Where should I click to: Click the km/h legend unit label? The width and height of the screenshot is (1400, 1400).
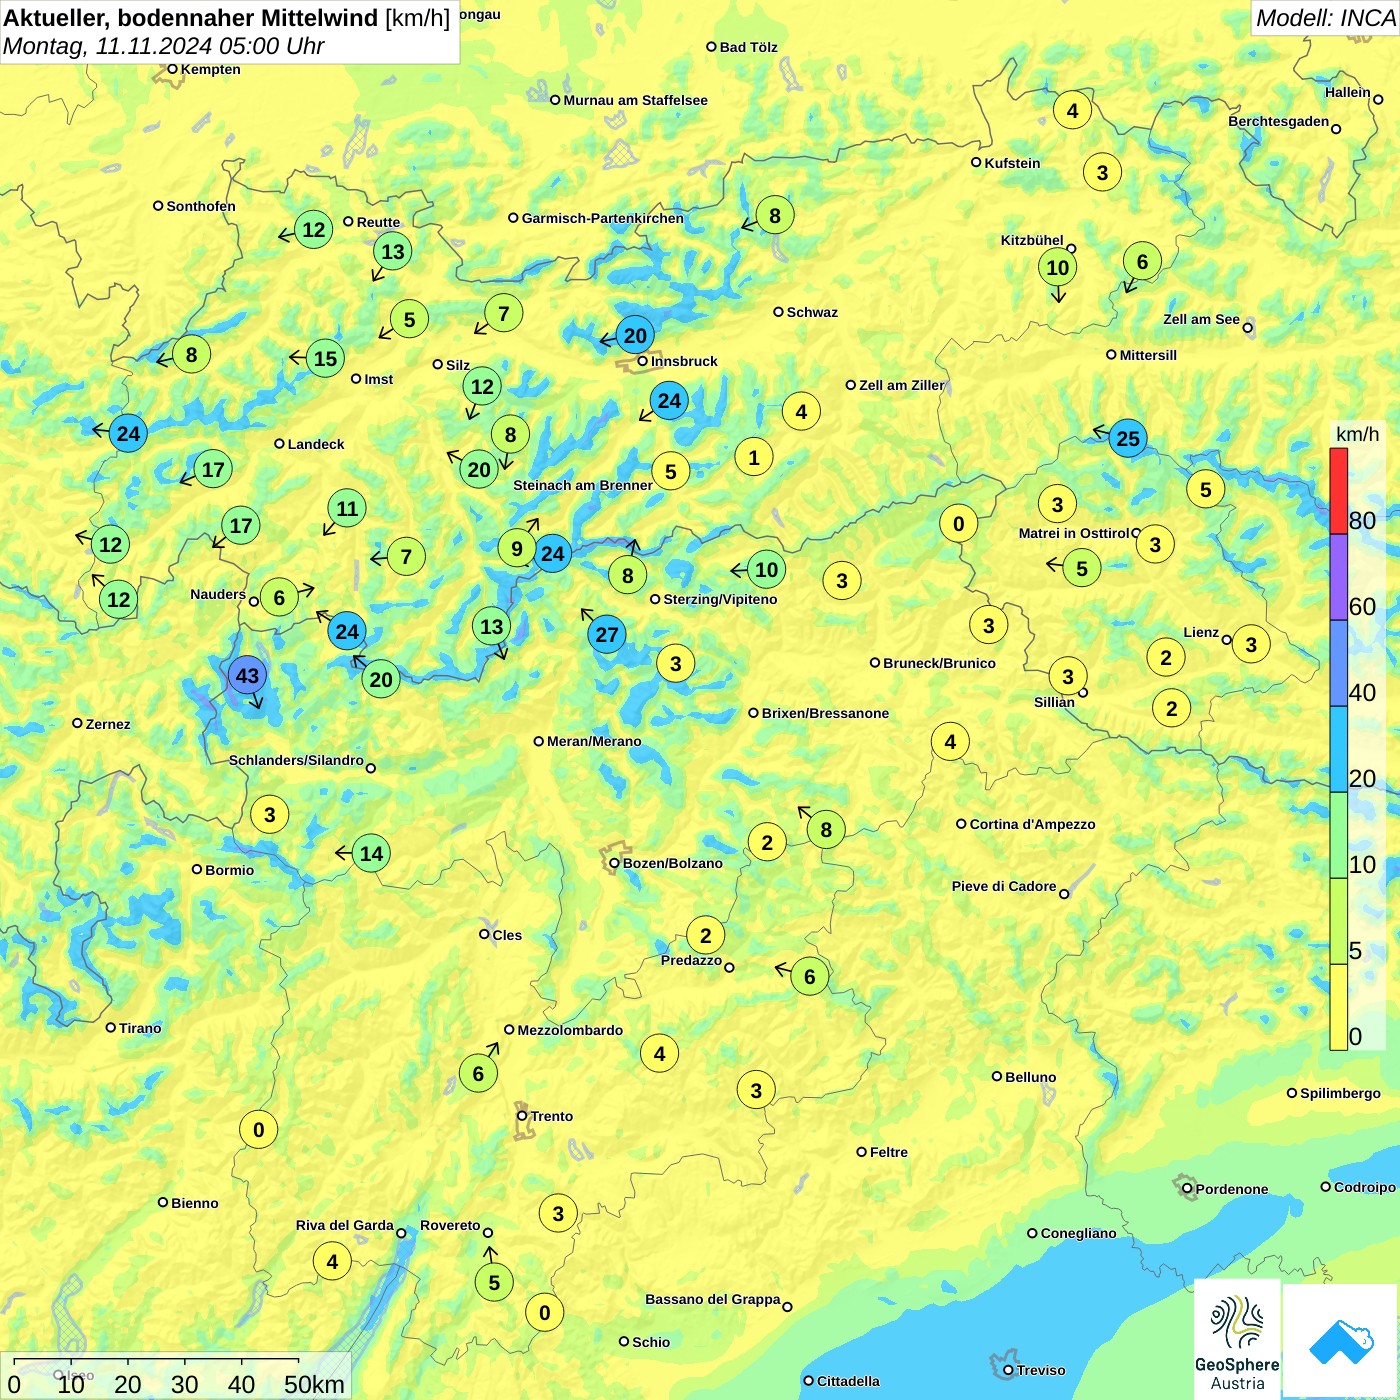(x=1357, y=434)
